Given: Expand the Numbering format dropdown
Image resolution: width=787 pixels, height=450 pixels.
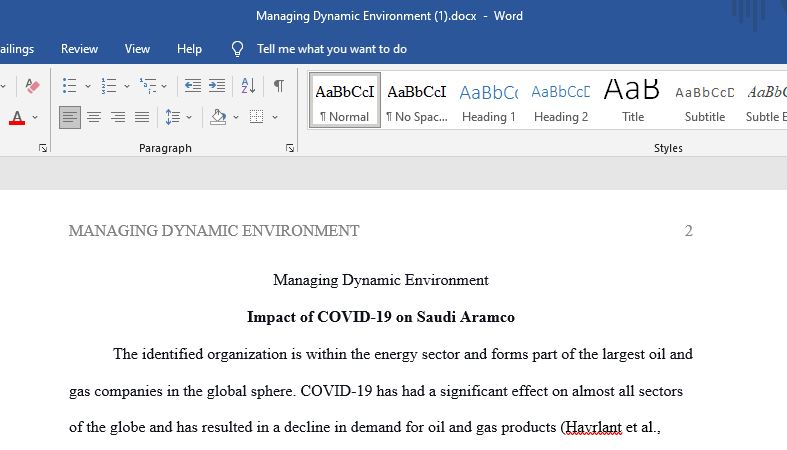Looking at the screenshot, I should click(126, 86).
